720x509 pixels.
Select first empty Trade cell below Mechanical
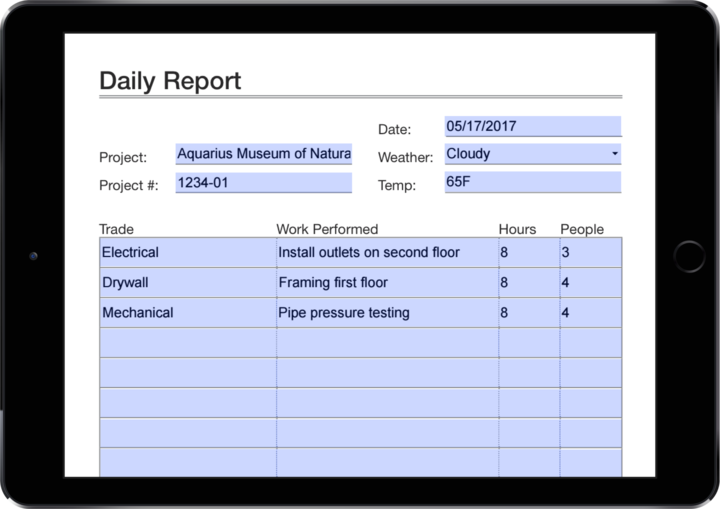188,343
